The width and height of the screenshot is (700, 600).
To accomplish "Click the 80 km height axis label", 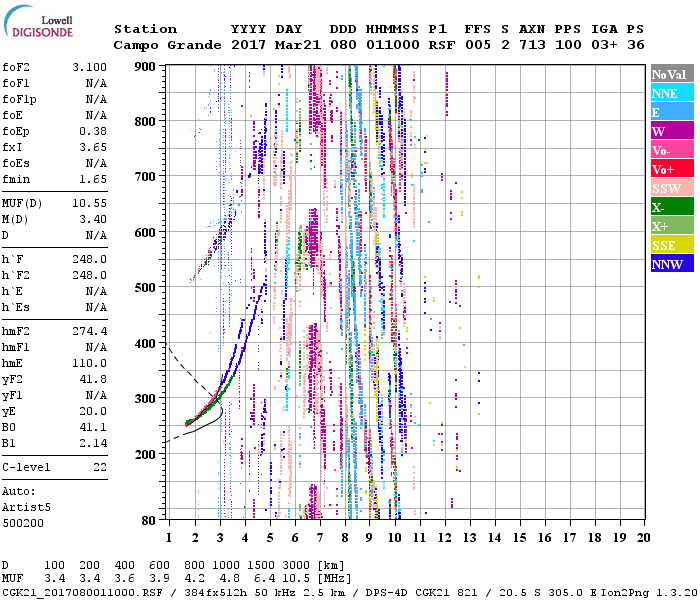I will coord(149,521).
